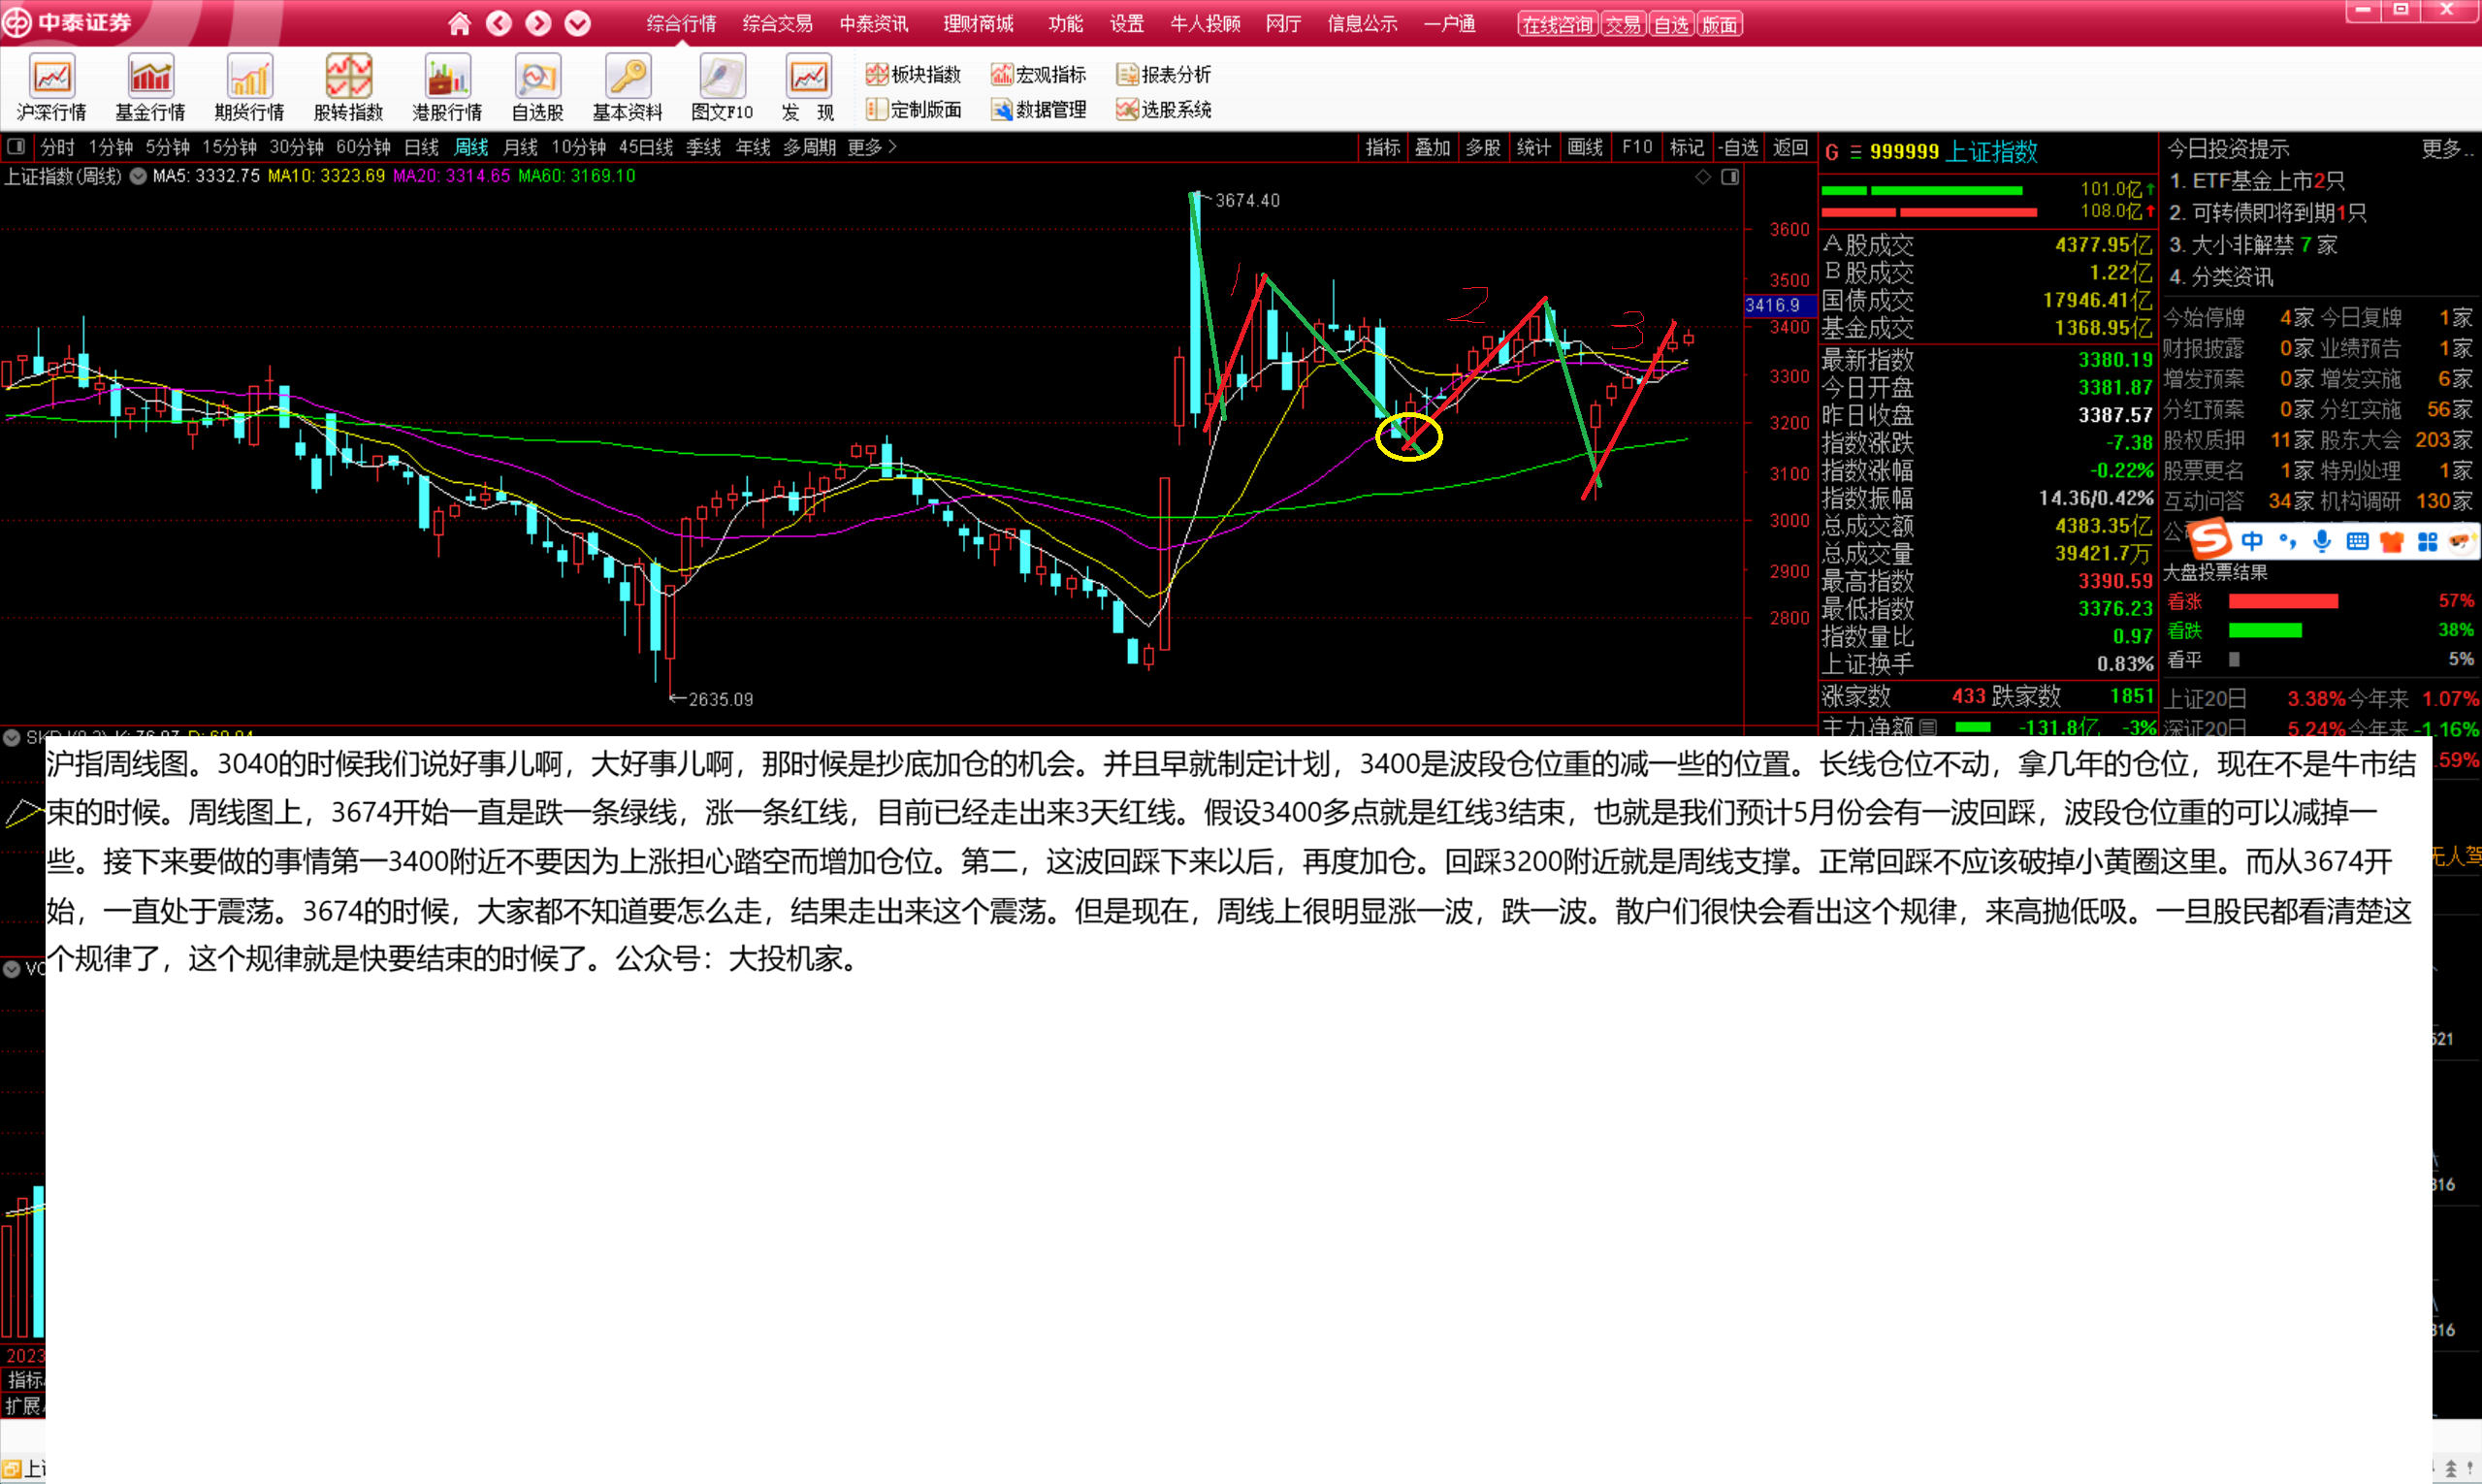This screenshot has height=1484, width=2482.
Task: Open the 画线 drawing tool
Action: 1585,147
